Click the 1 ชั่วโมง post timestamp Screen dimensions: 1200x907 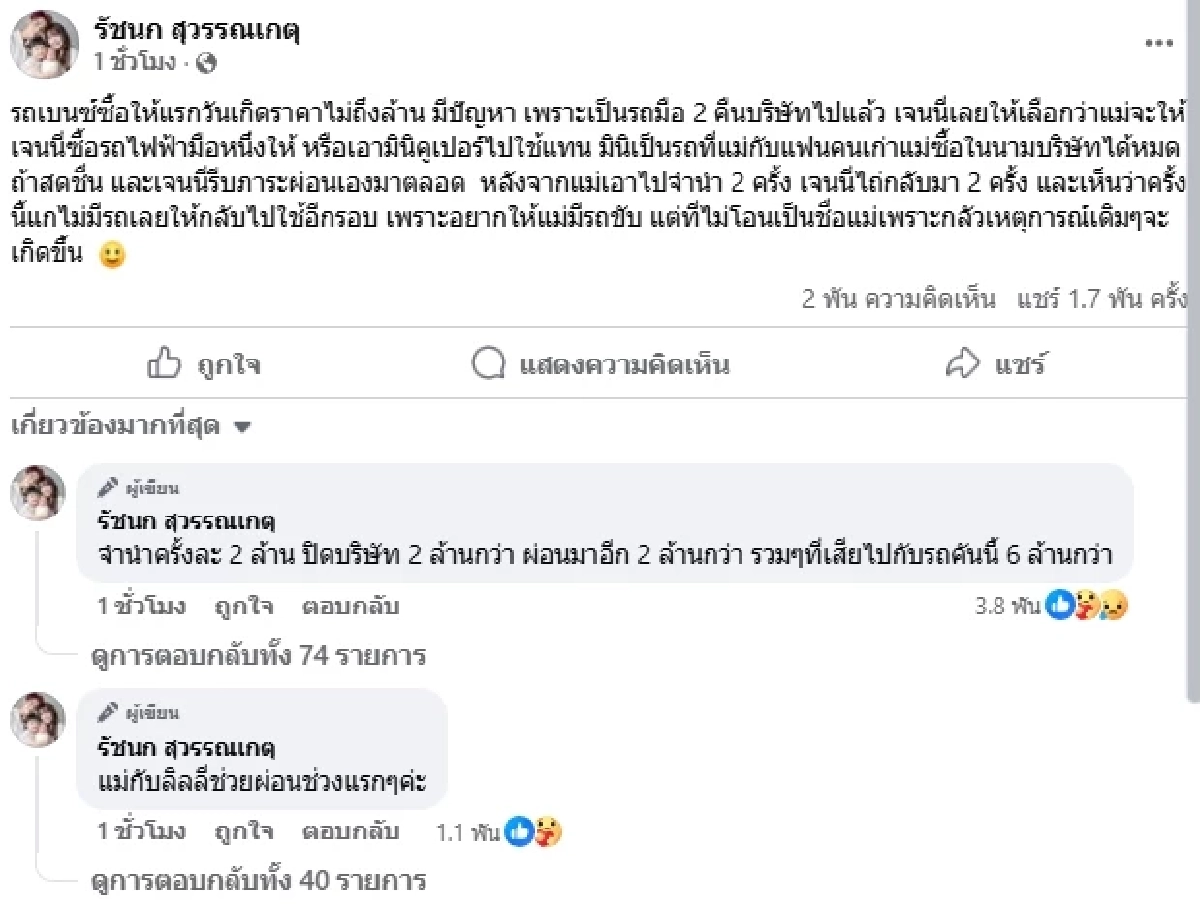134,64
